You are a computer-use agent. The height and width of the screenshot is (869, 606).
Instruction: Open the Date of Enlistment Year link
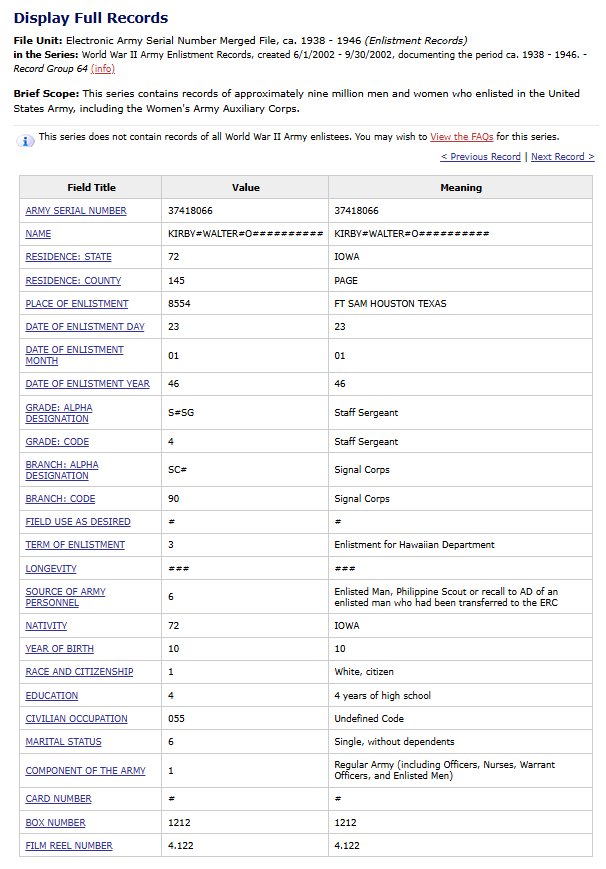coord(87,384)
